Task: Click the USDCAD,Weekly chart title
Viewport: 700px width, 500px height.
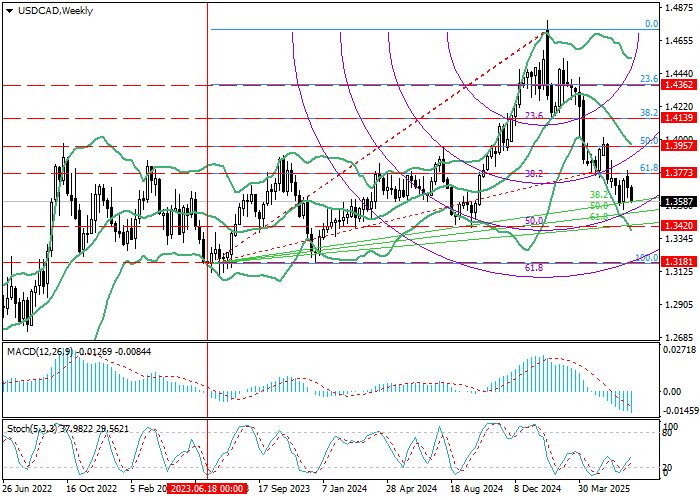Action: [x=55, y=11]
